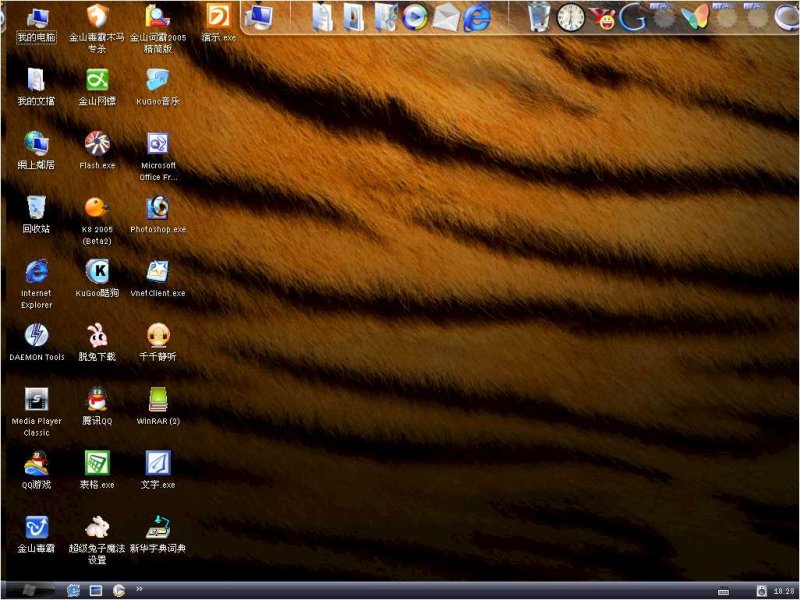Open the Internet Explorer desktop shortcut
Viewport: 800px width, 600px height.
[x=37, y=272]
